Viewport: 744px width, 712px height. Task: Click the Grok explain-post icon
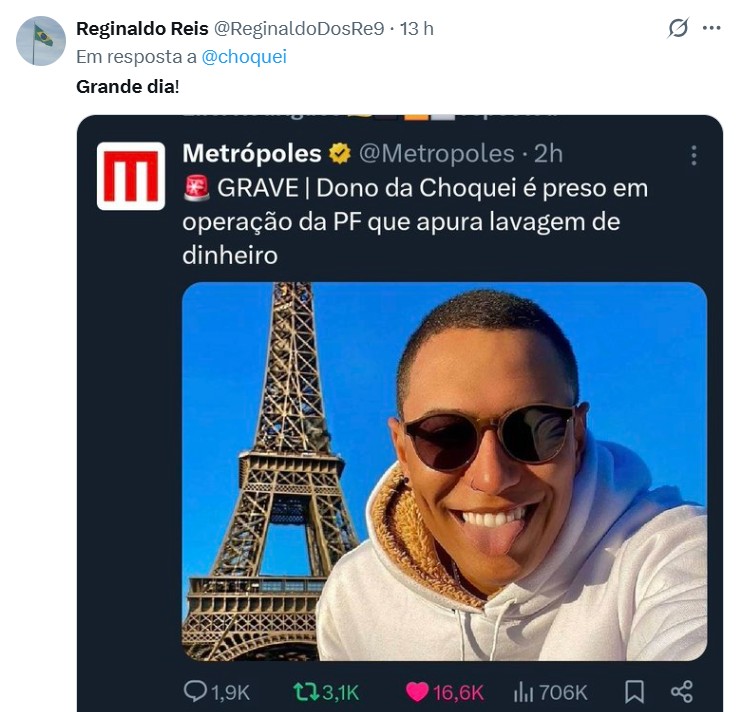coord(678,28)
